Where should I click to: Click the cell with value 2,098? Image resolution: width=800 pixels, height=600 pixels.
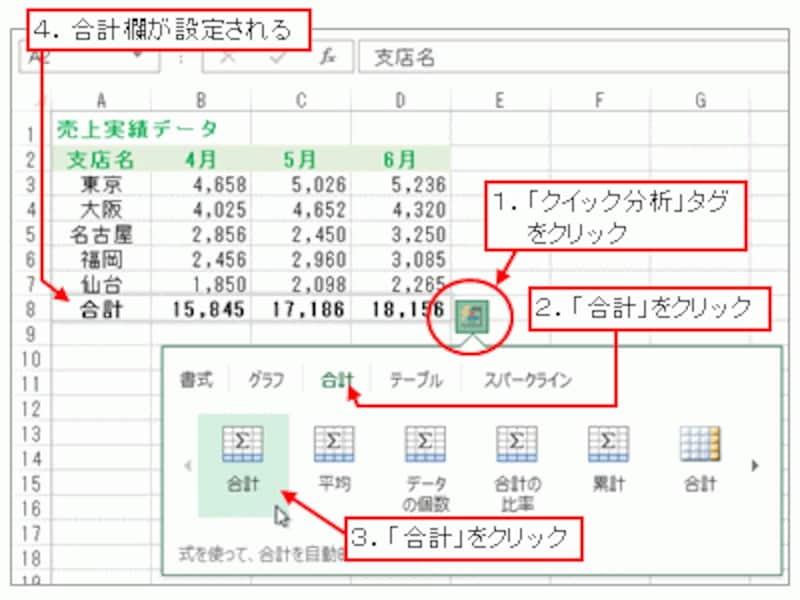coord(301,284)
